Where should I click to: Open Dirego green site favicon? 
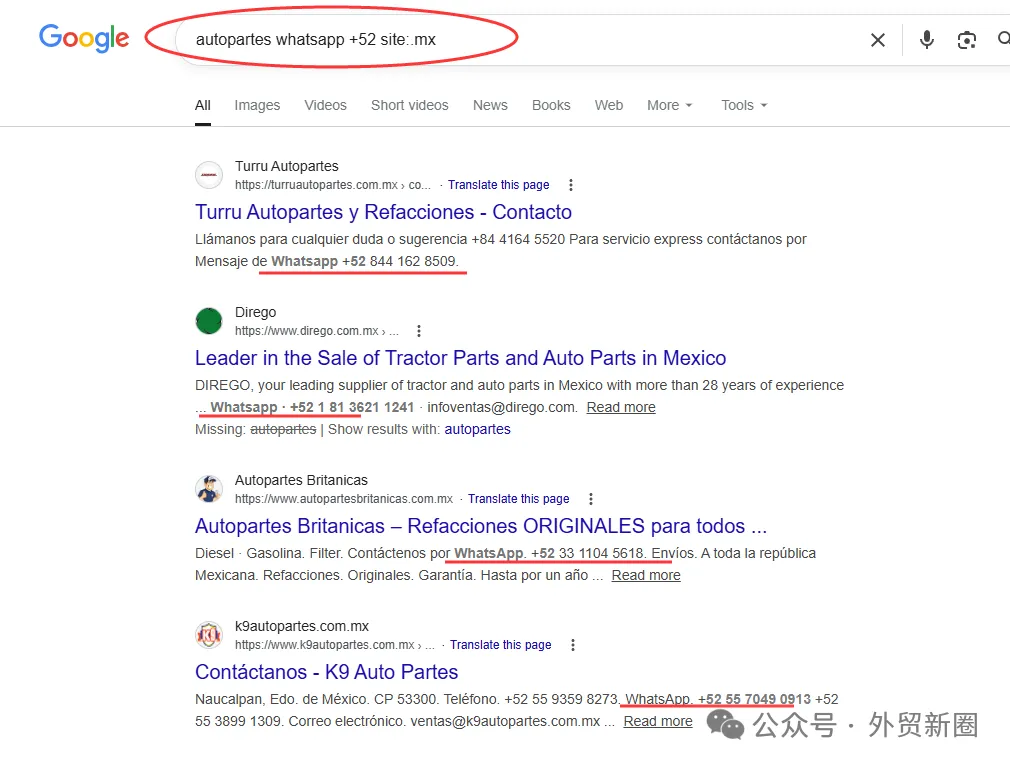point(209,321)
